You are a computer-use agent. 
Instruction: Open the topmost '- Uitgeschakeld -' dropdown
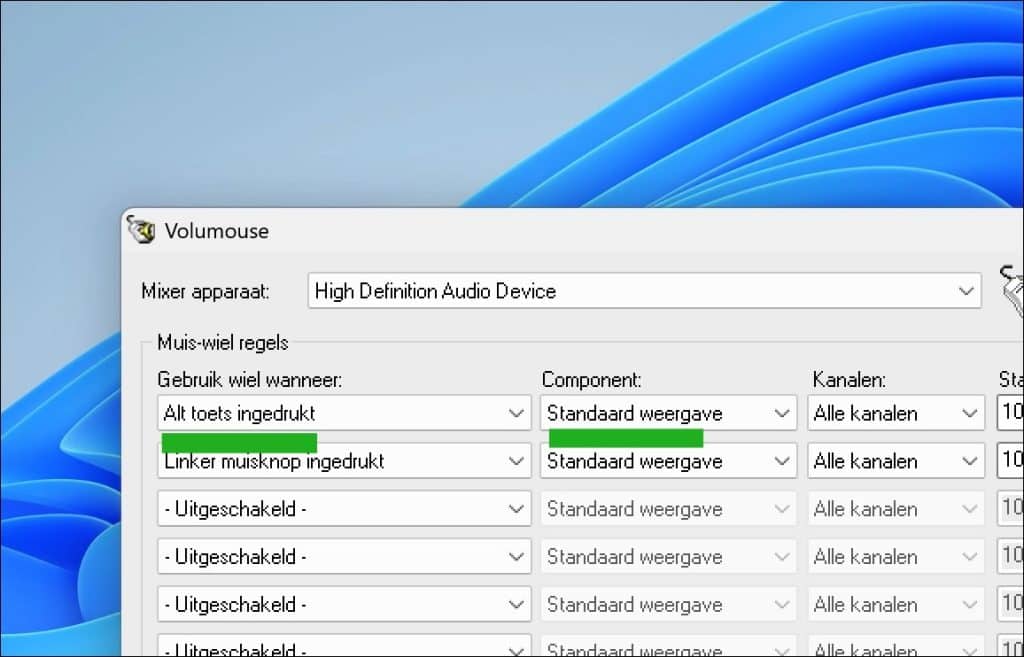pos(344,509)
